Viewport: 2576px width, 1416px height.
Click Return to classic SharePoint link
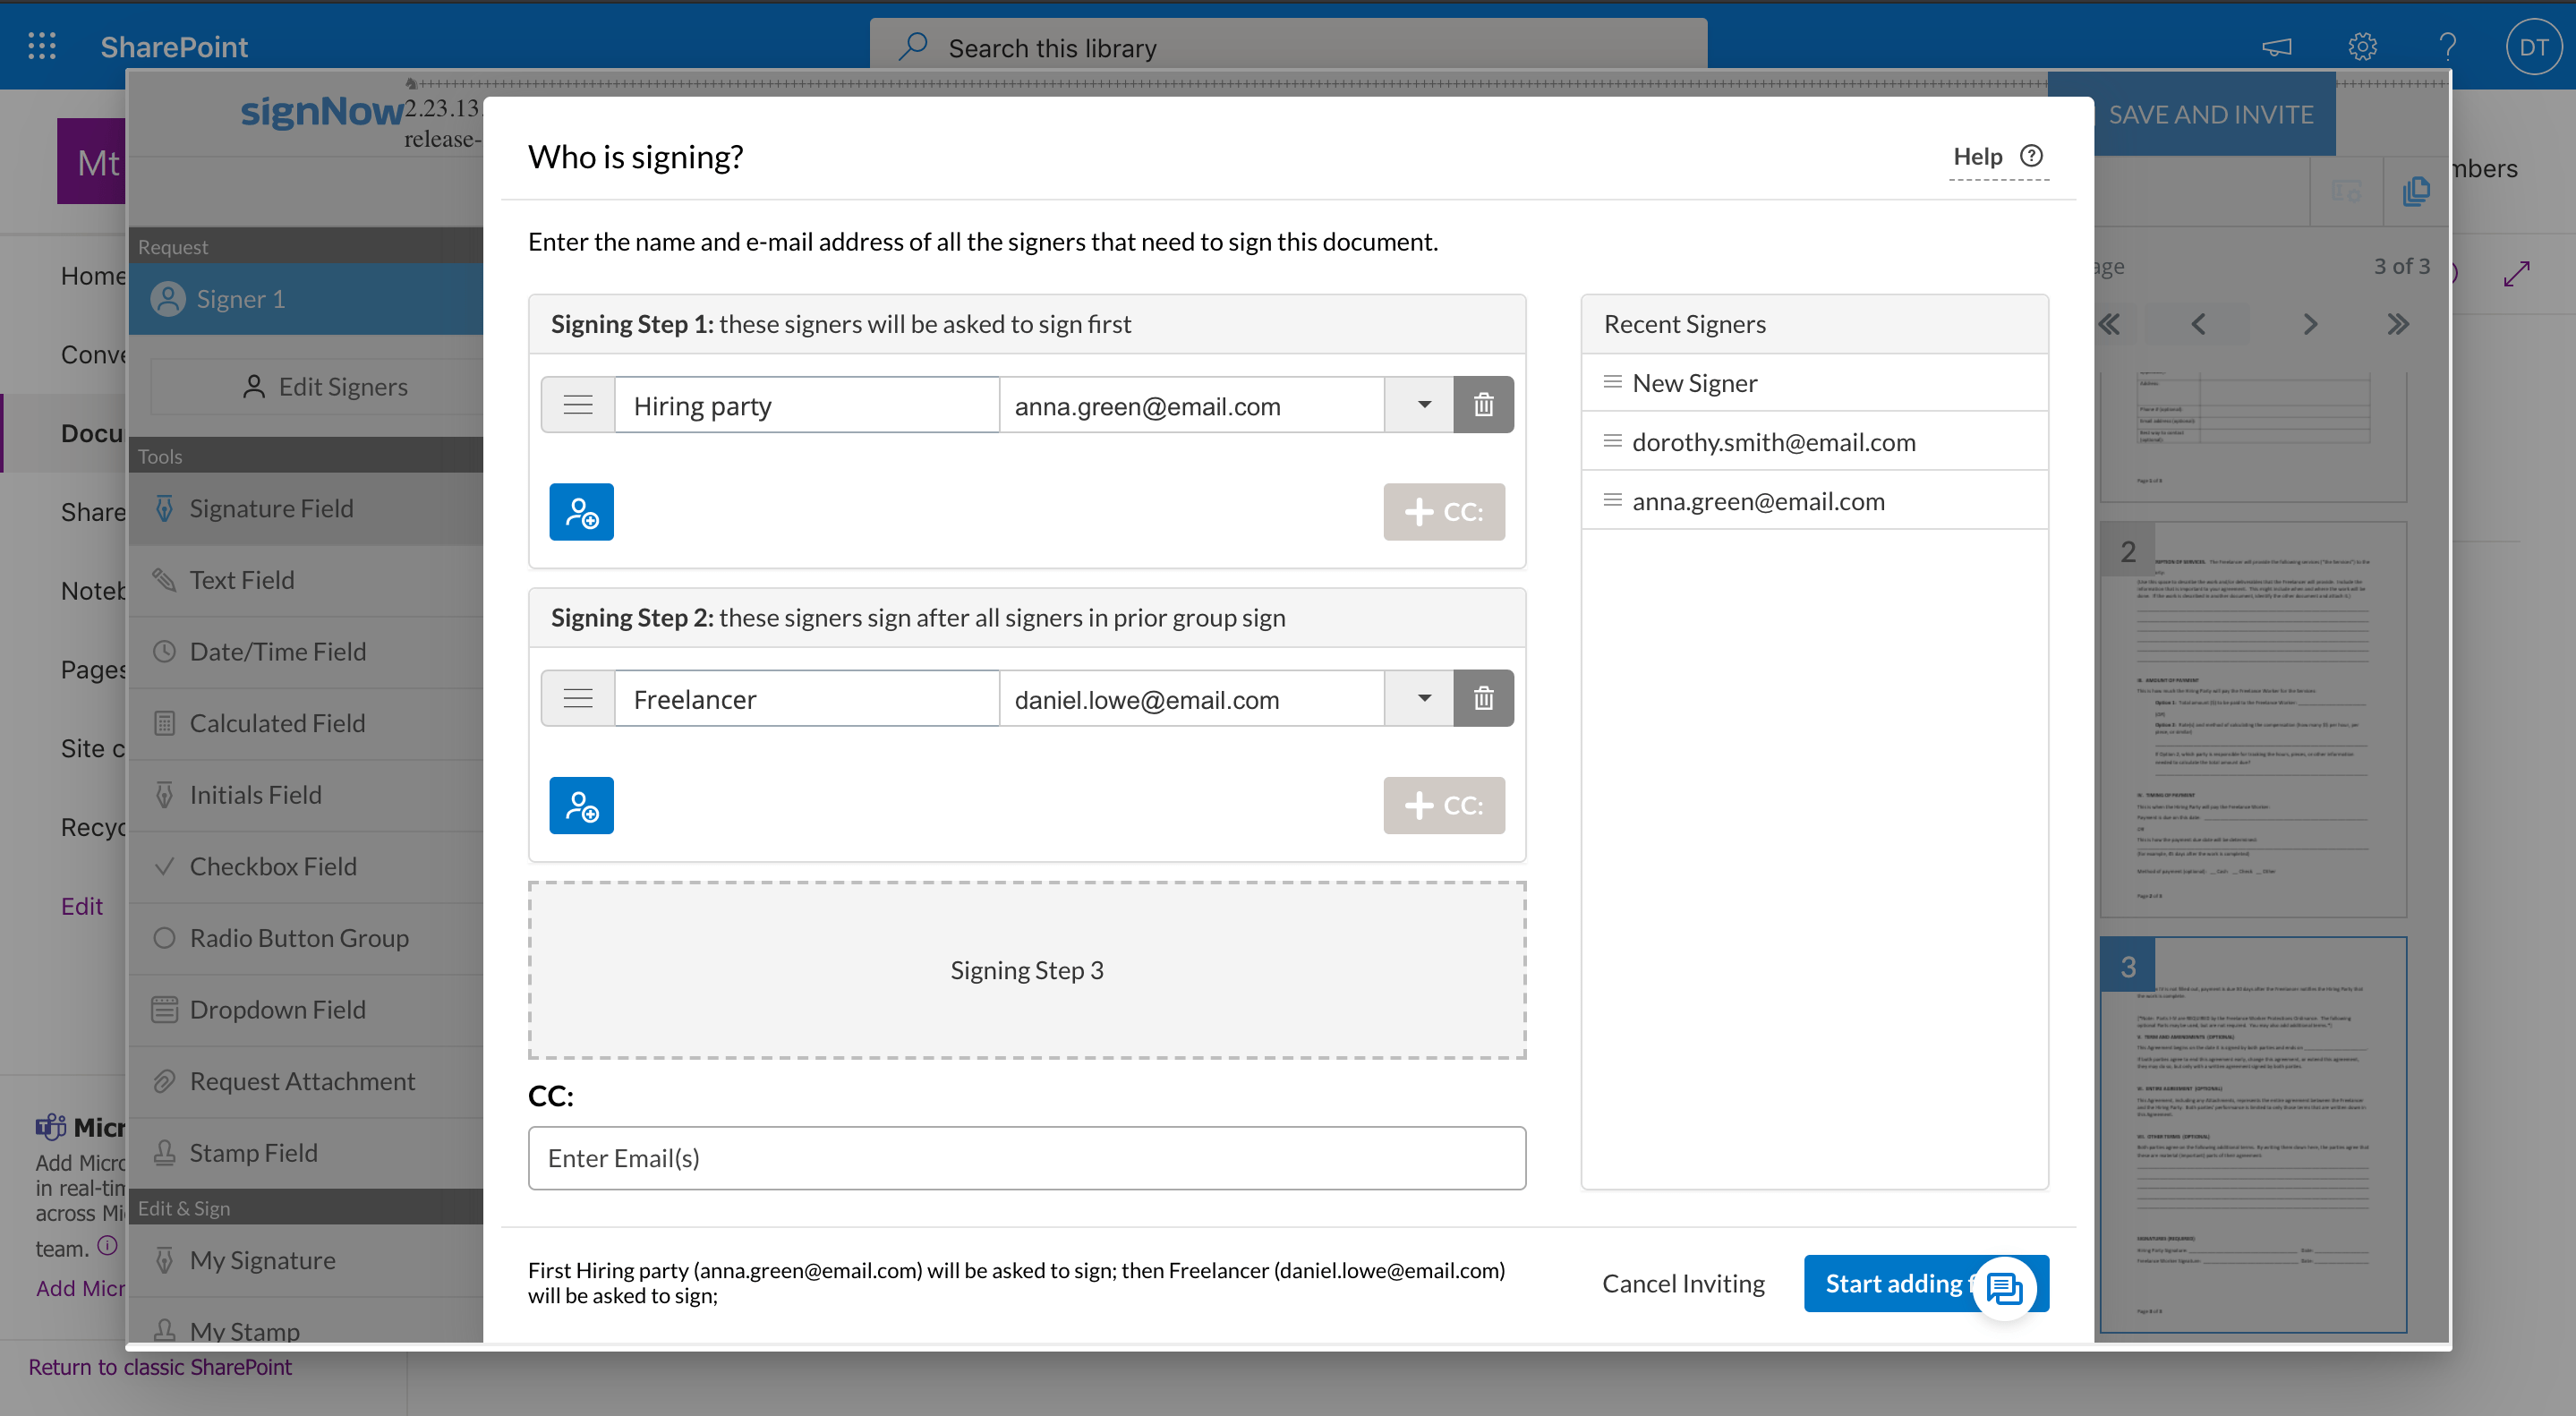[160, 1366]
